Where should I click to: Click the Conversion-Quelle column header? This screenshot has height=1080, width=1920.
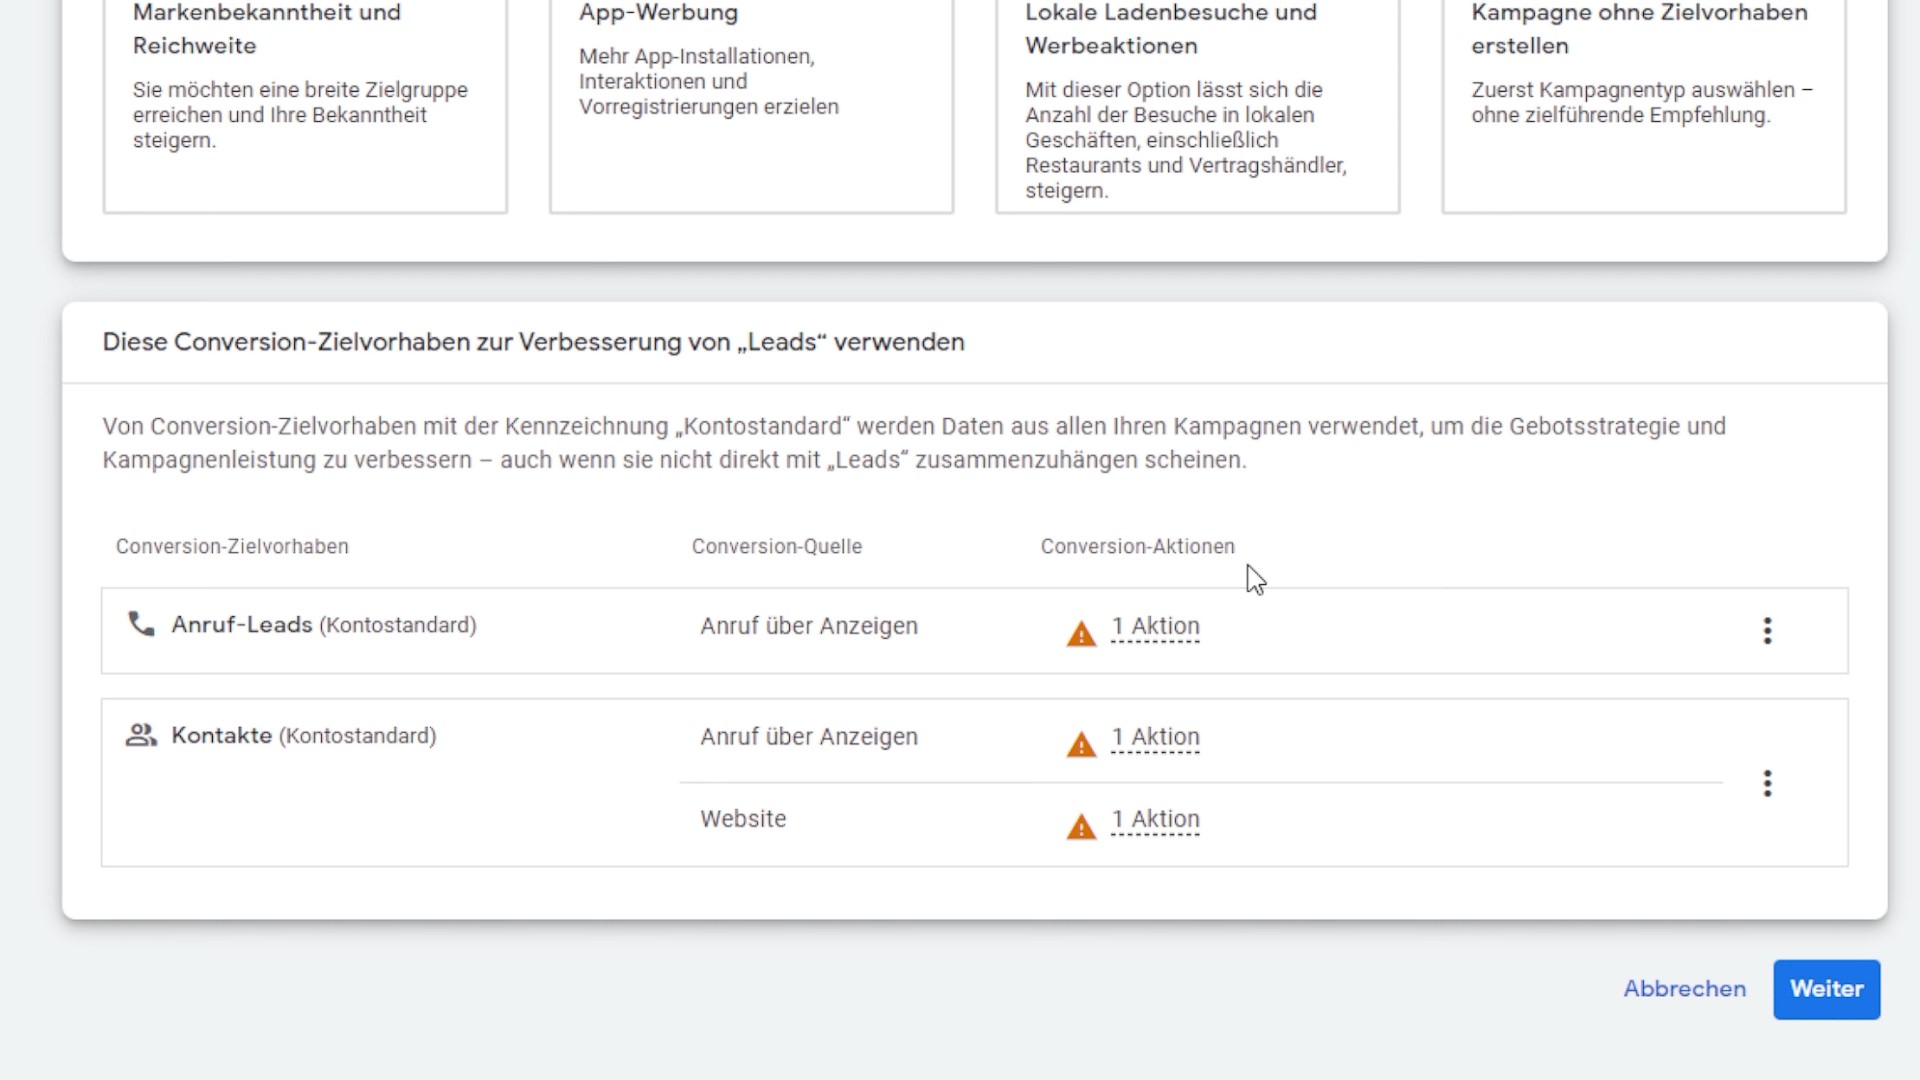777,547
